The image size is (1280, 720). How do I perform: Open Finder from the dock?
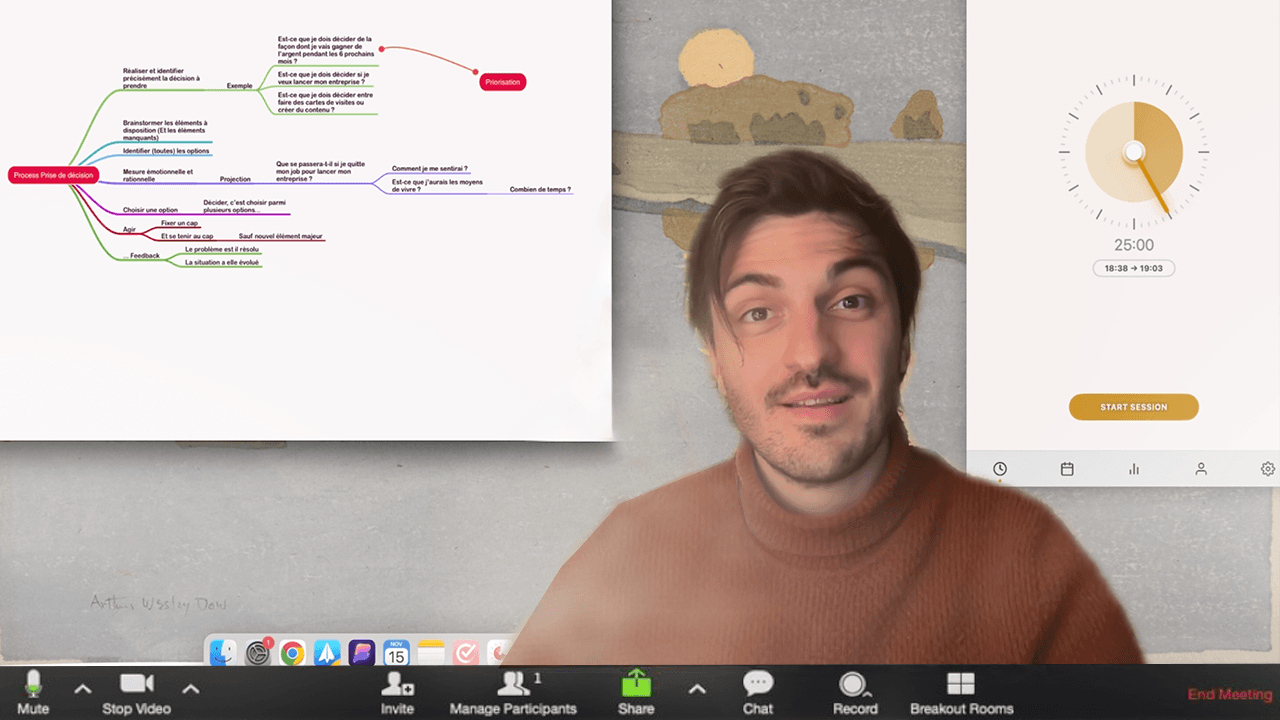pyautogui.click(x=223, y=653)
